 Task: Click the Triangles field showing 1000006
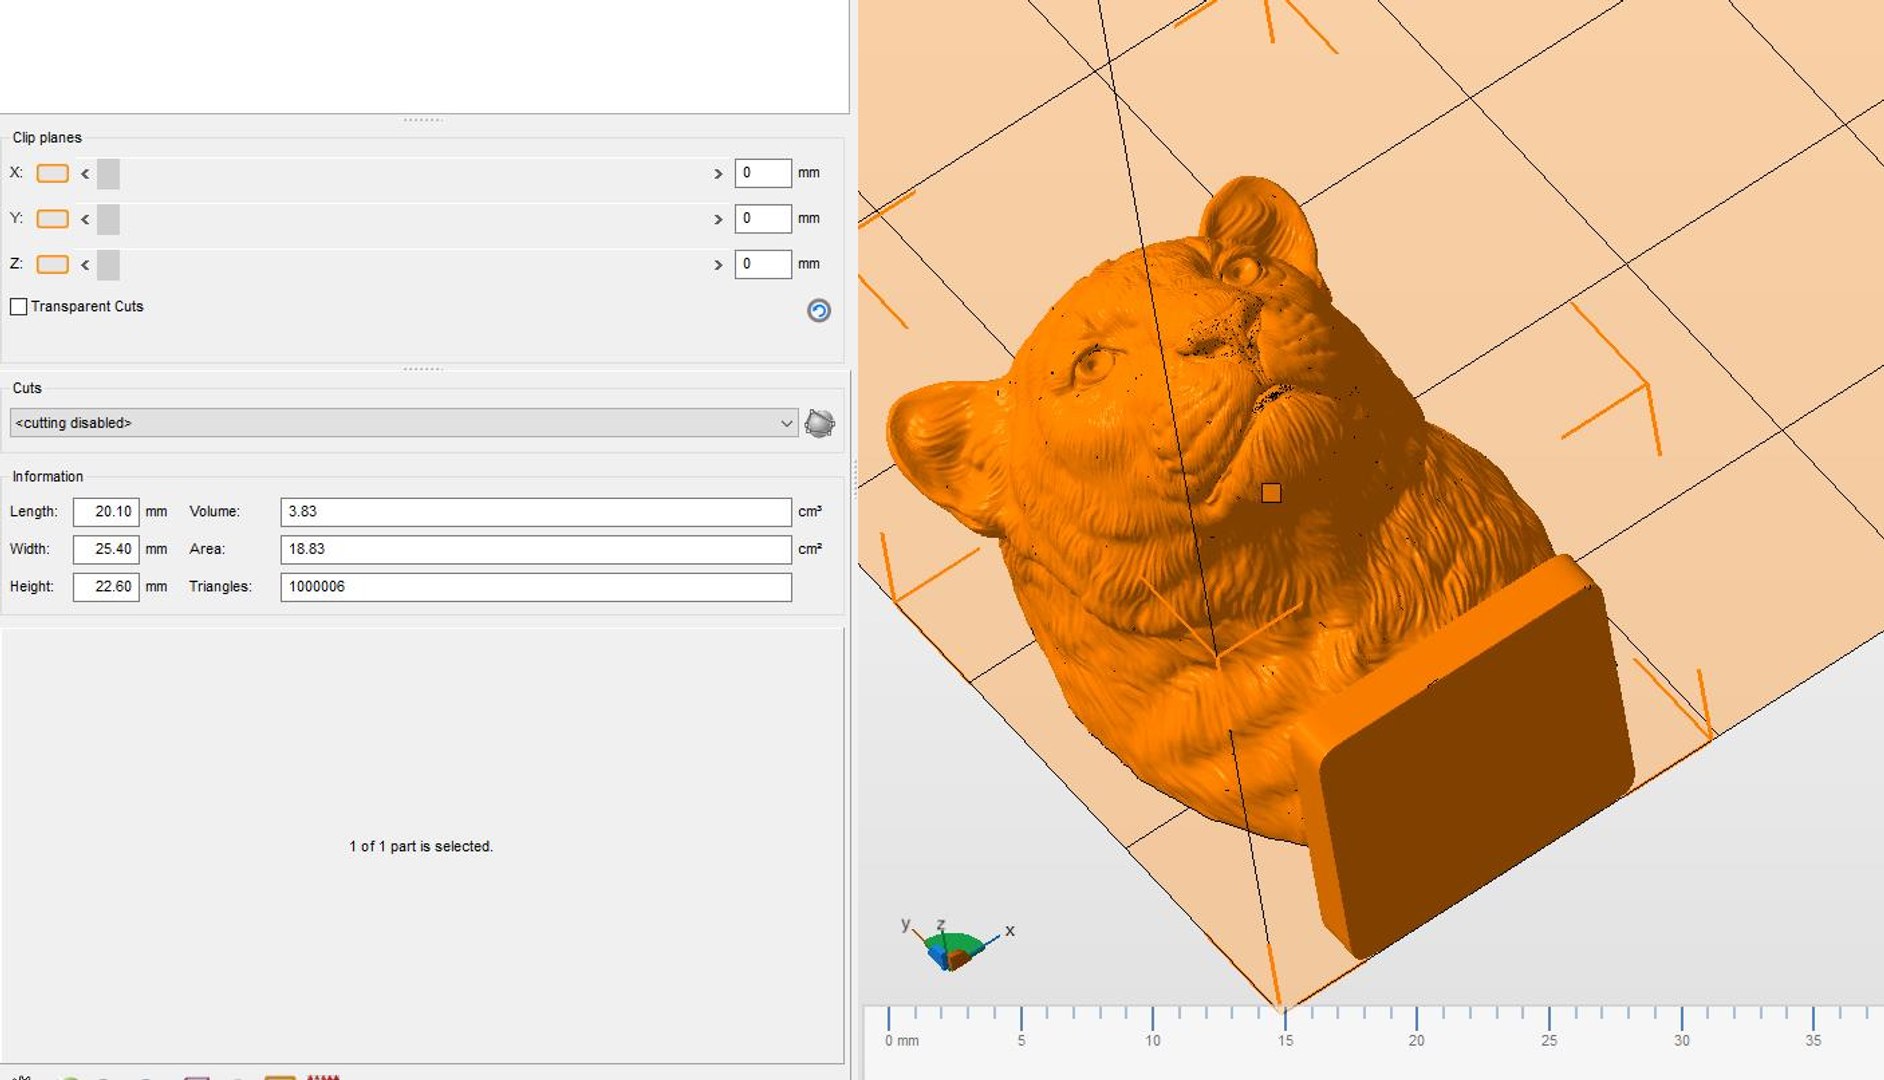click(536, 587)
